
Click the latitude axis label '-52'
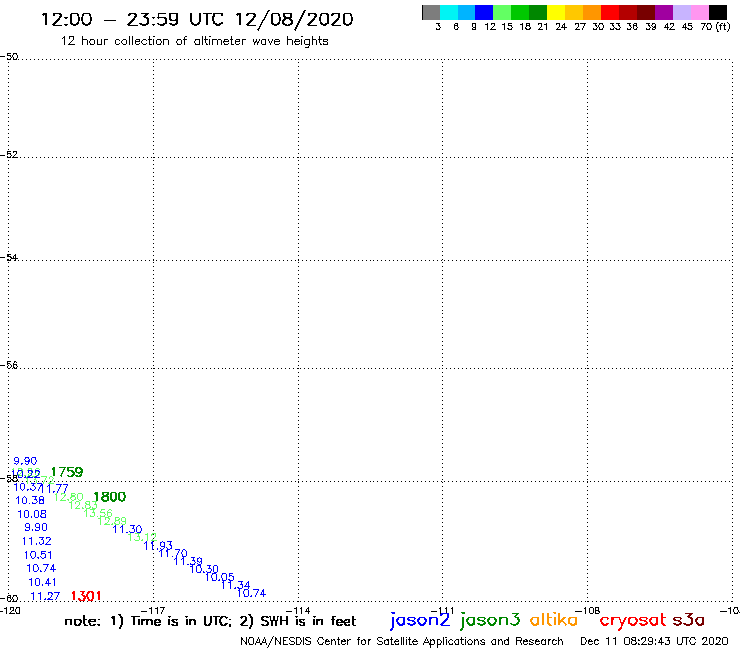point(9,154)
